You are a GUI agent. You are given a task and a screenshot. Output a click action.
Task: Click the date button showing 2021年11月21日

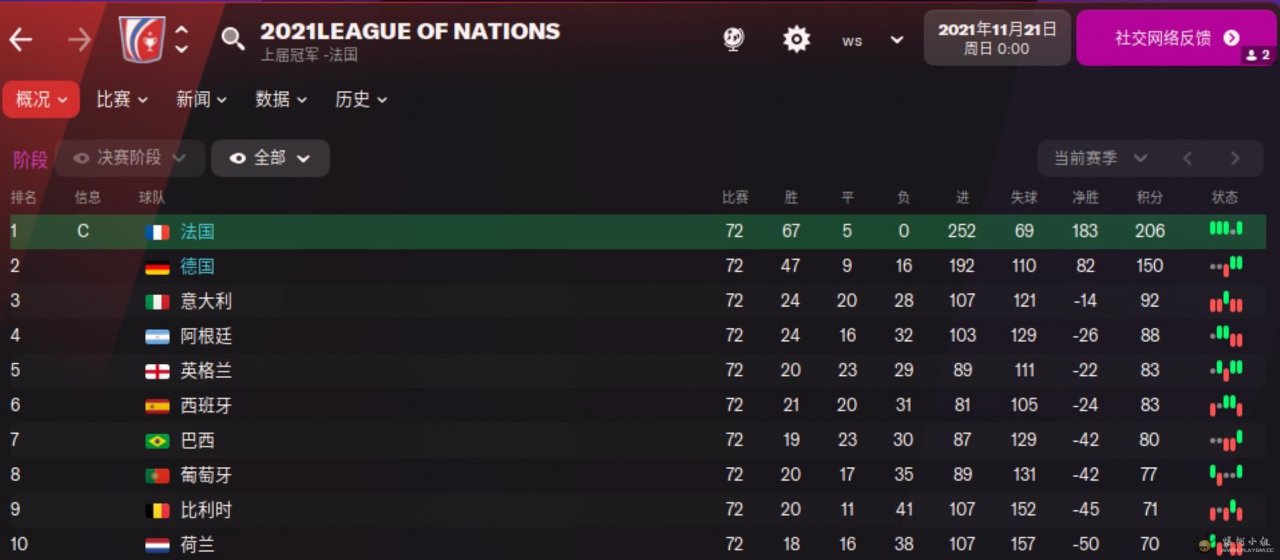(x=996, y=38)
